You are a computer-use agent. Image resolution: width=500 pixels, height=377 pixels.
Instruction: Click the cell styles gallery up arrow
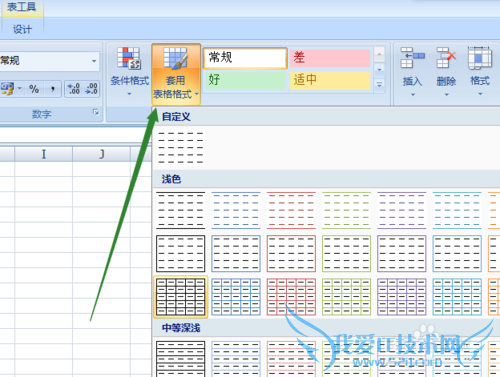pos(379,54)
